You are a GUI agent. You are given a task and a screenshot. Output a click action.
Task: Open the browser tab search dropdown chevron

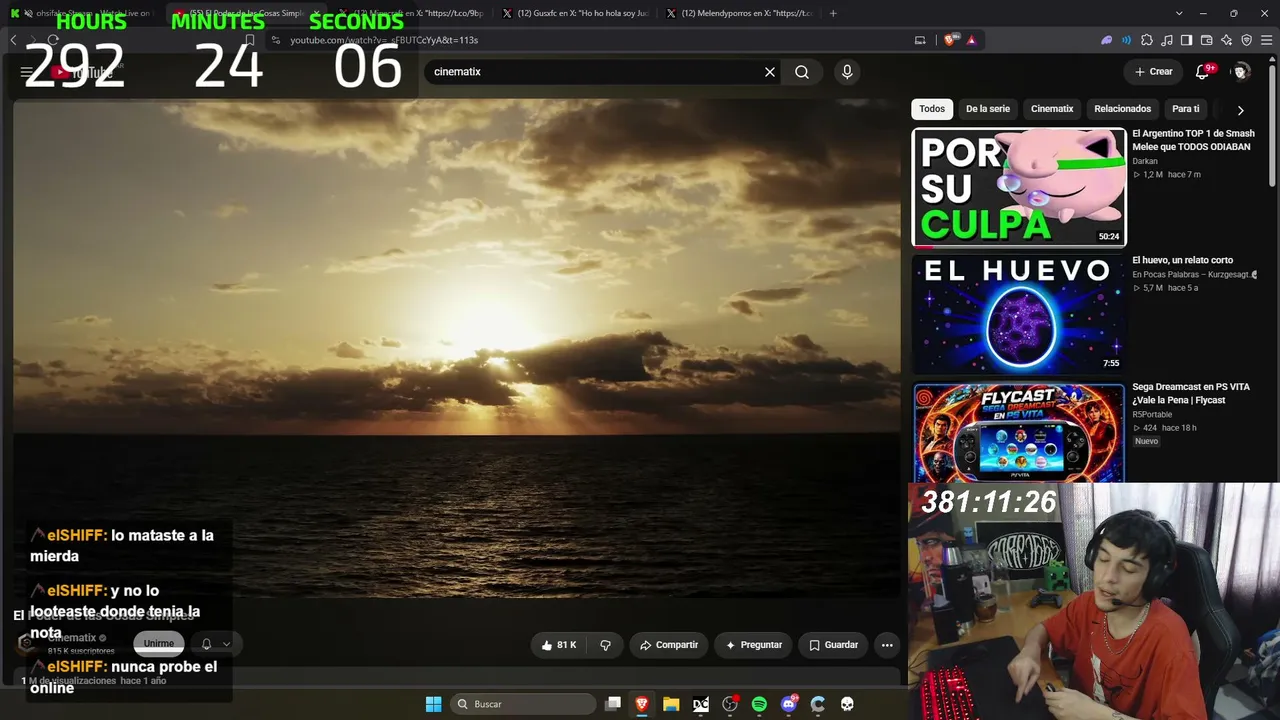[1179, 13]
